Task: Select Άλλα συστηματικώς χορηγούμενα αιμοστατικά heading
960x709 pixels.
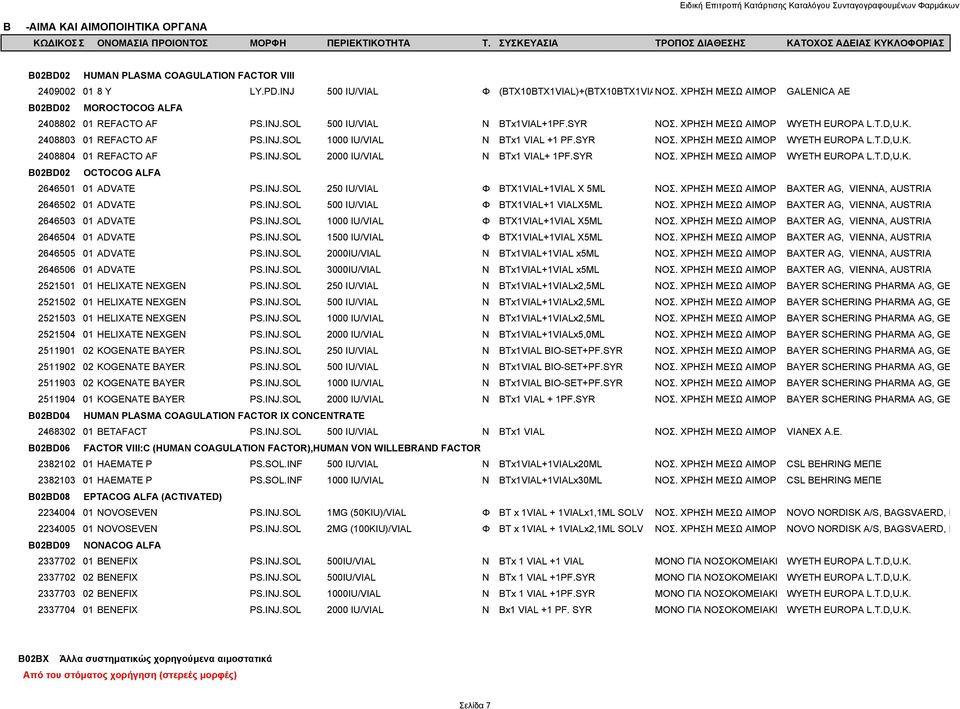Action: 165,659
